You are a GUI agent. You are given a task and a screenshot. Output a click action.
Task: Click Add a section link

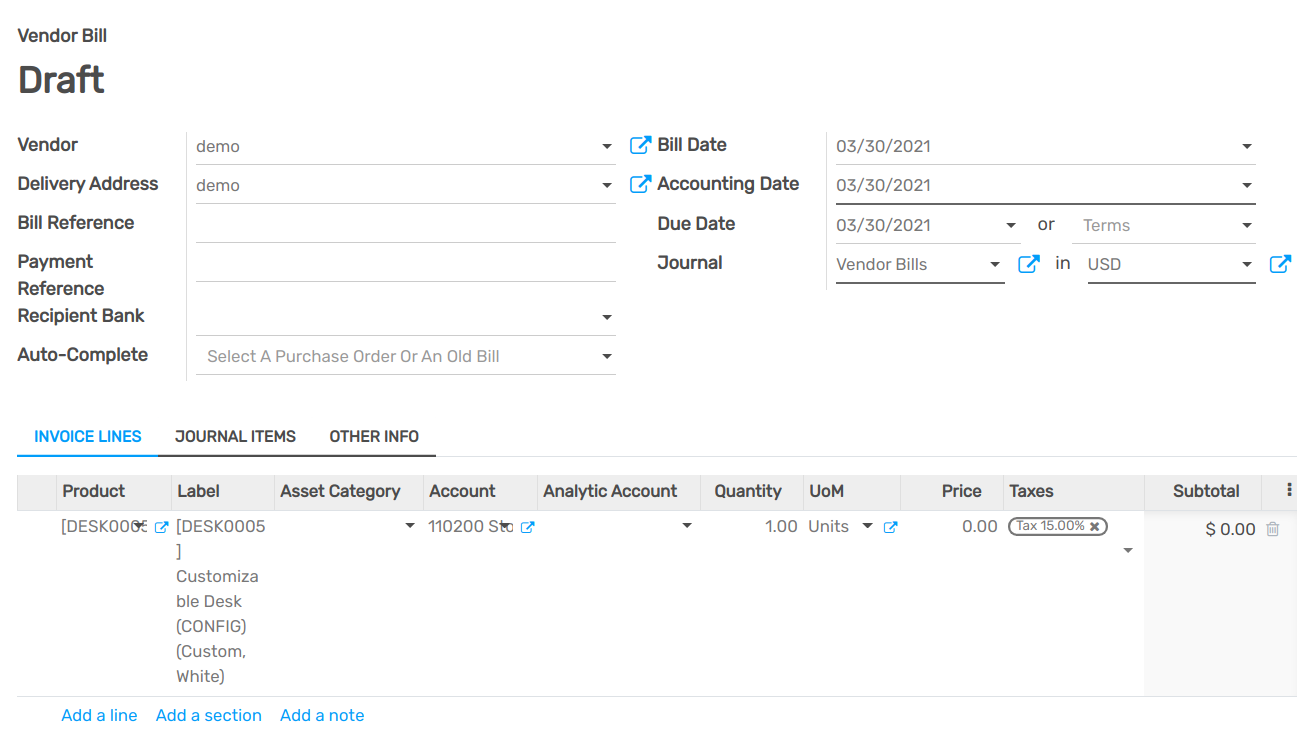208,715
